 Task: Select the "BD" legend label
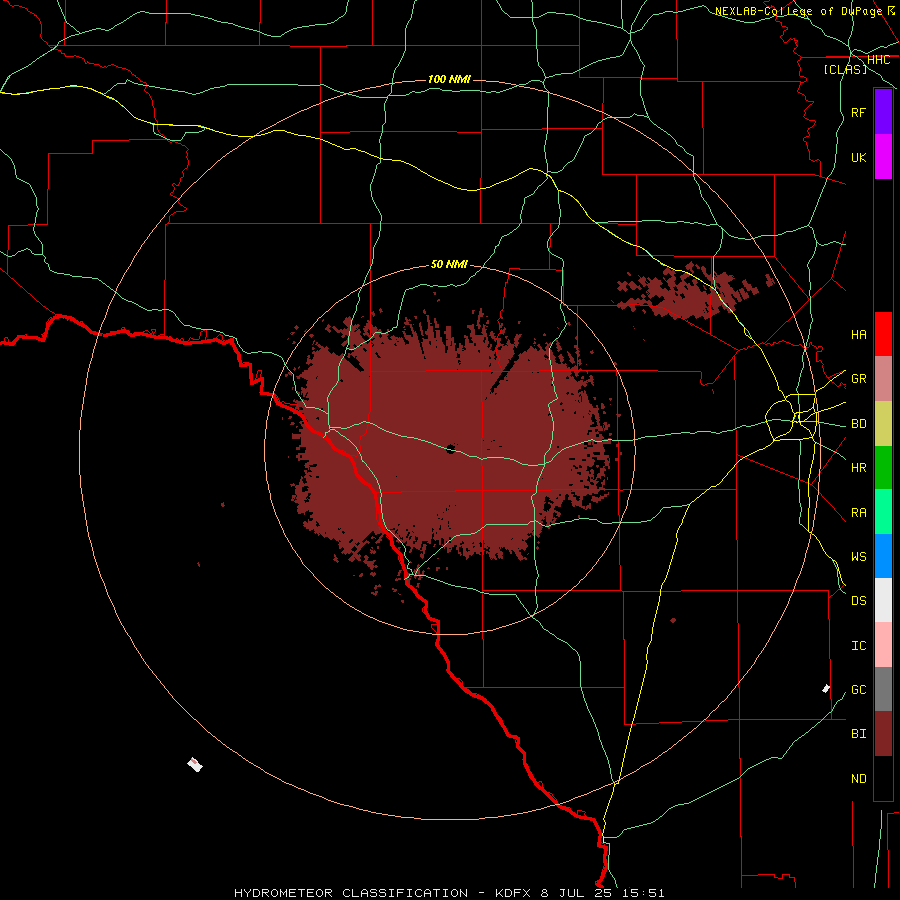(858, 424)
